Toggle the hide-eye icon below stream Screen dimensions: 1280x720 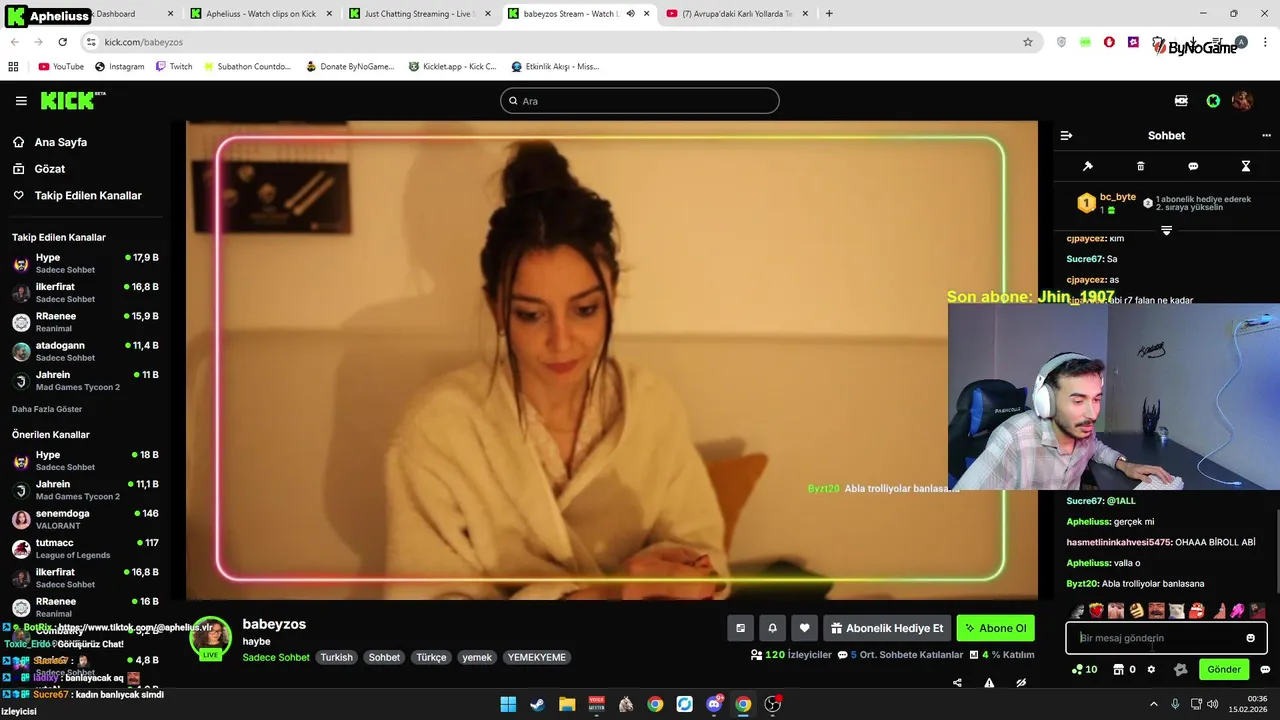click(x=1021, y=683)
